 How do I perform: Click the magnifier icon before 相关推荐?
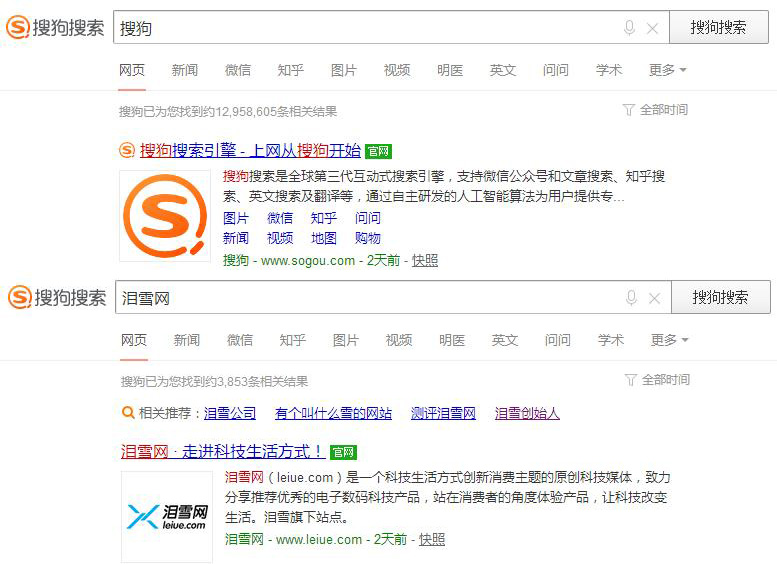128,412
